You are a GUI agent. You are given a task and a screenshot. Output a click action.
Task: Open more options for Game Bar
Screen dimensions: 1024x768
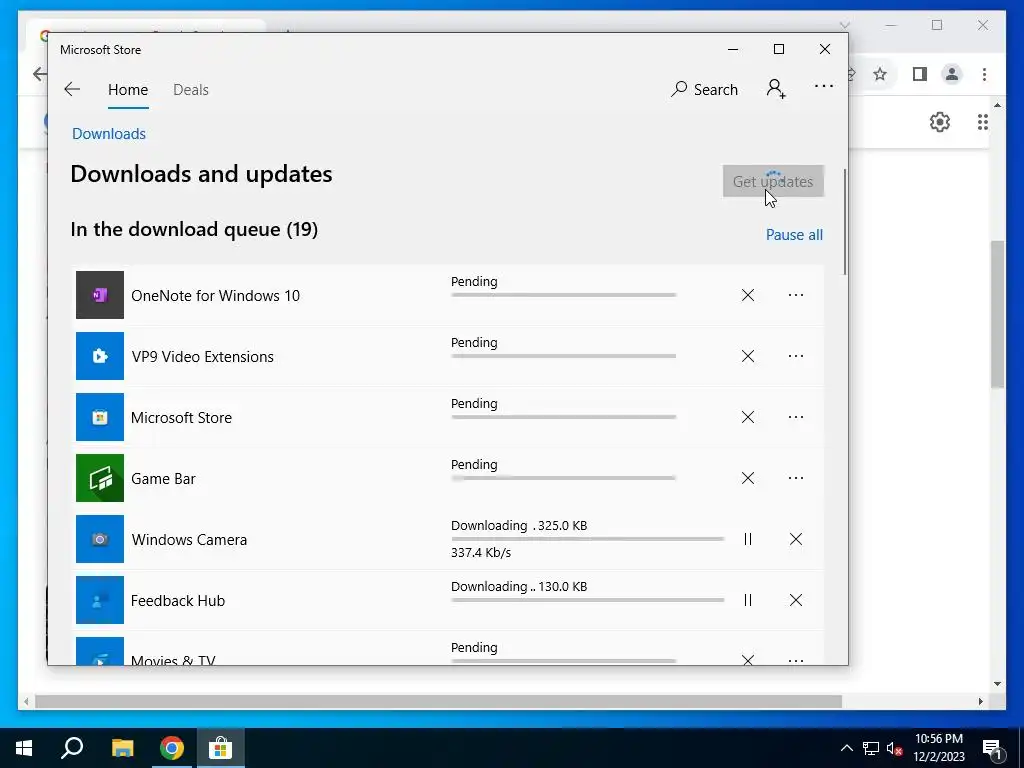tap(795, 478)
